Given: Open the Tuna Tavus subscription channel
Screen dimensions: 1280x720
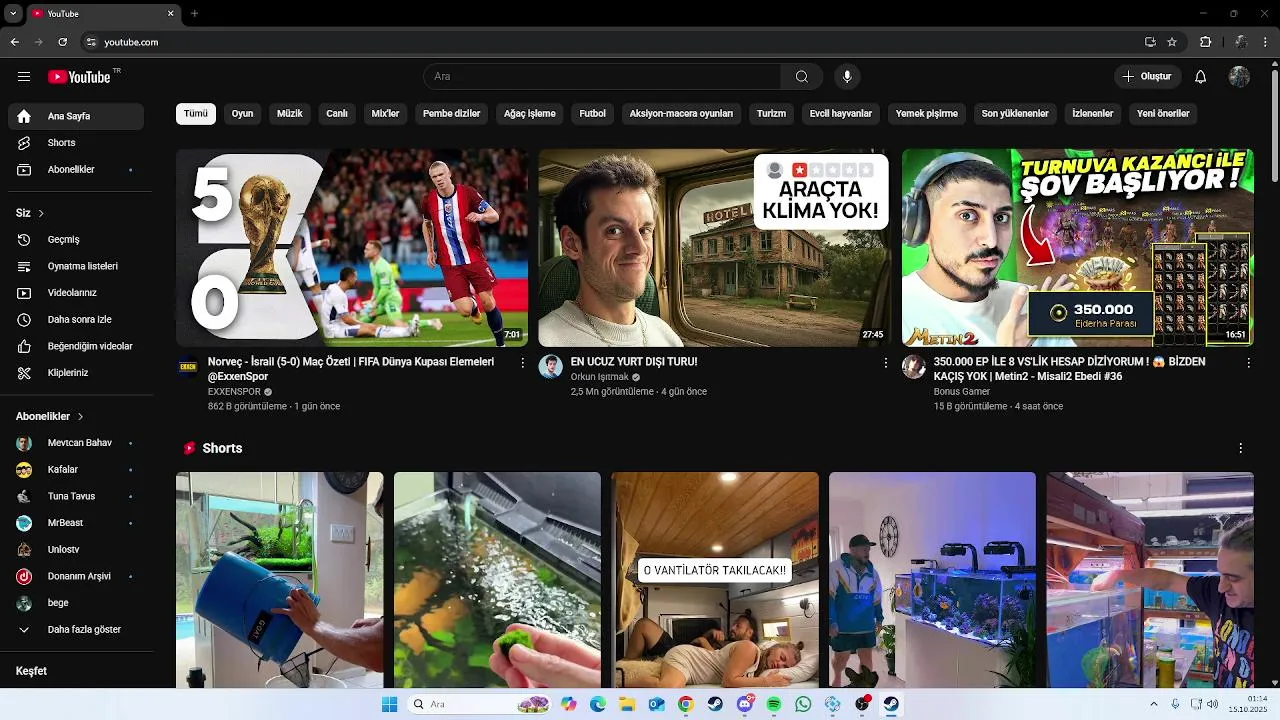Looking at the screenshot, I should tap(76, 496).
